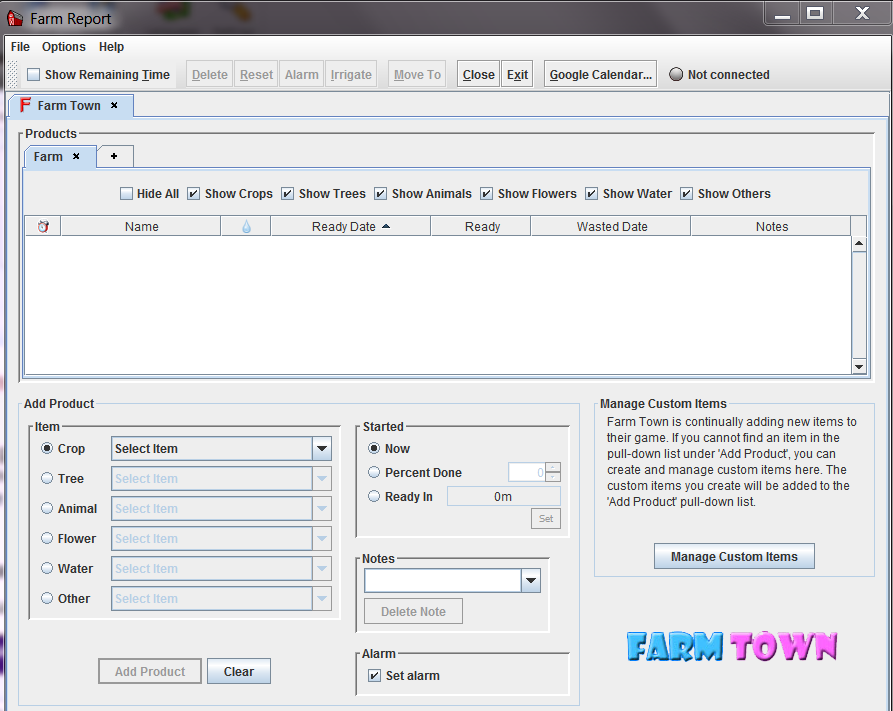Open the Help menu
893x711 pixels.
click(x=111, y=46)
